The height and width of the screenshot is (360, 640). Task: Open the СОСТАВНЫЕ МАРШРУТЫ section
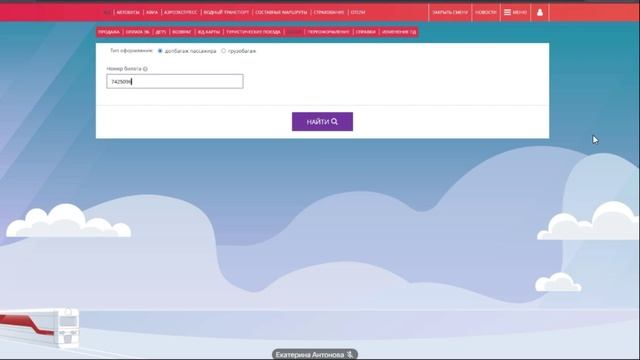pos(281,13)
